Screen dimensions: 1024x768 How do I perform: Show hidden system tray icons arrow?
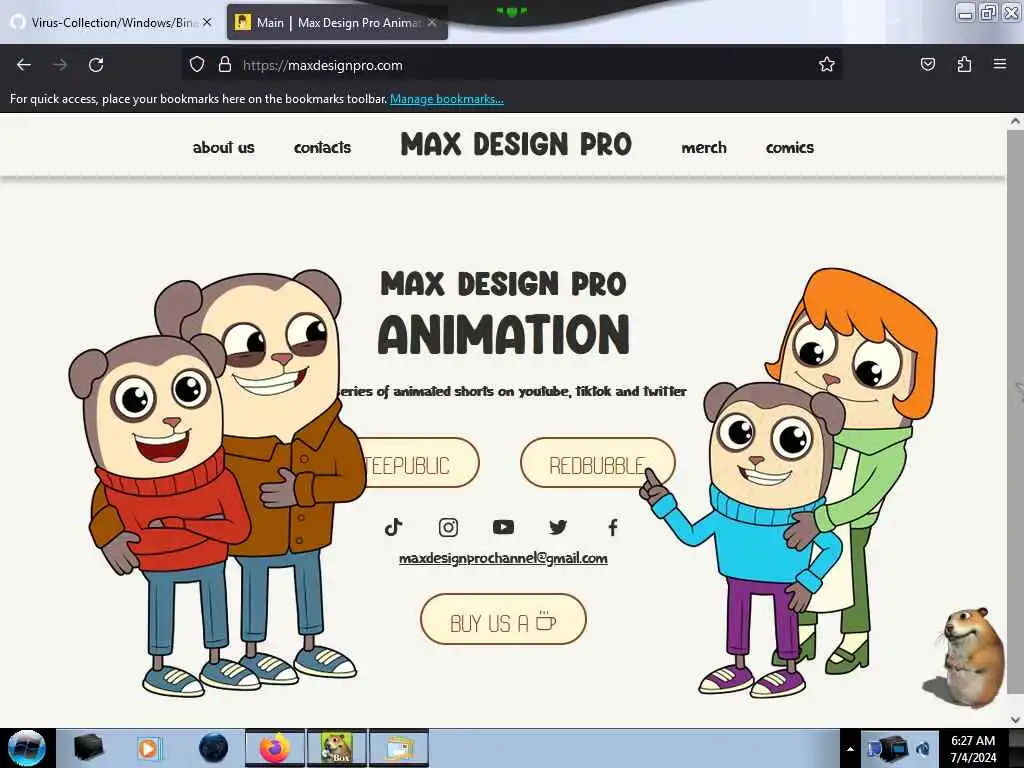tap(850, 749)
